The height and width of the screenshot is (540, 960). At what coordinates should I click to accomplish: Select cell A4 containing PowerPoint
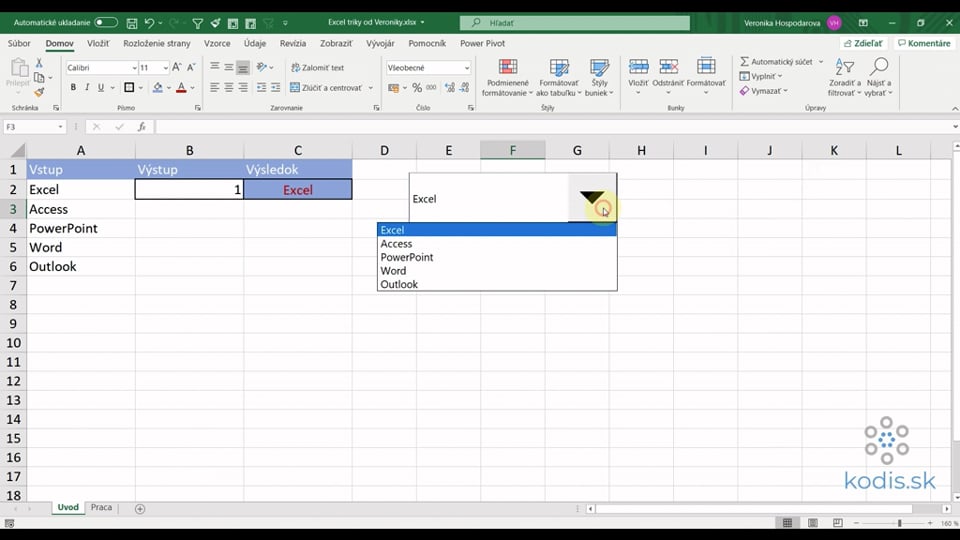pos(80,228)
